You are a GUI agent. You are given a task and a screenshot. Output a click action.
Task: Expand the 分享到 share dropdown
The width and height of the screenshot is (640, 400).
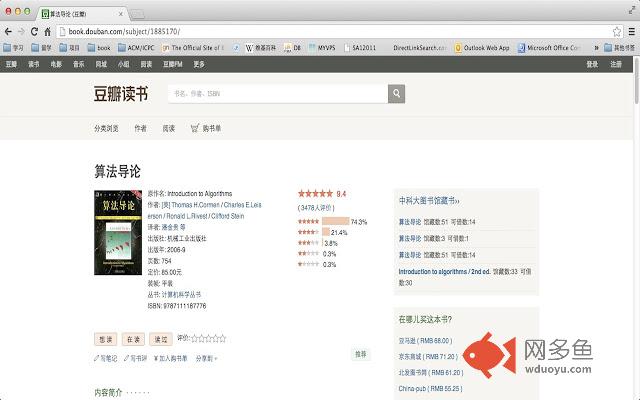[x=206, y=358]
